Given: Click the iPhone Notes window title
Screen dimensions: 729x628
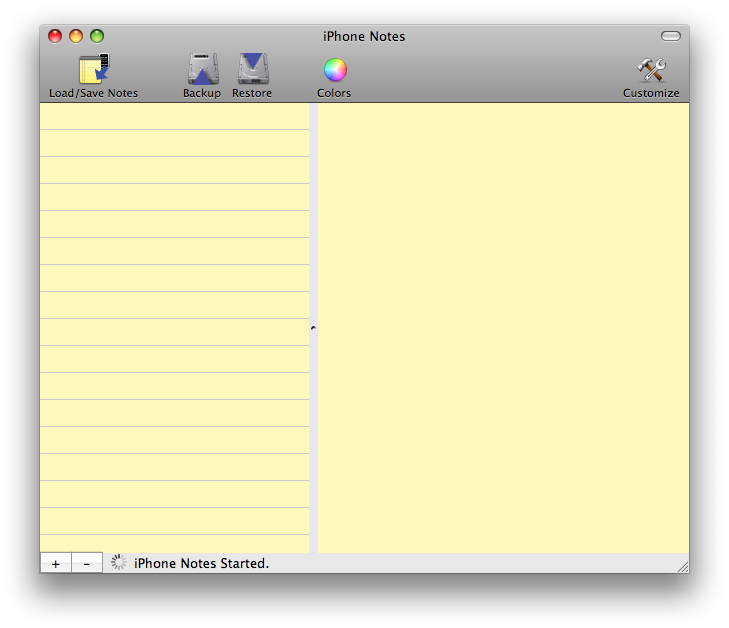Looking at the screenshot, I should pyautogui.click(x=364, y=36).
